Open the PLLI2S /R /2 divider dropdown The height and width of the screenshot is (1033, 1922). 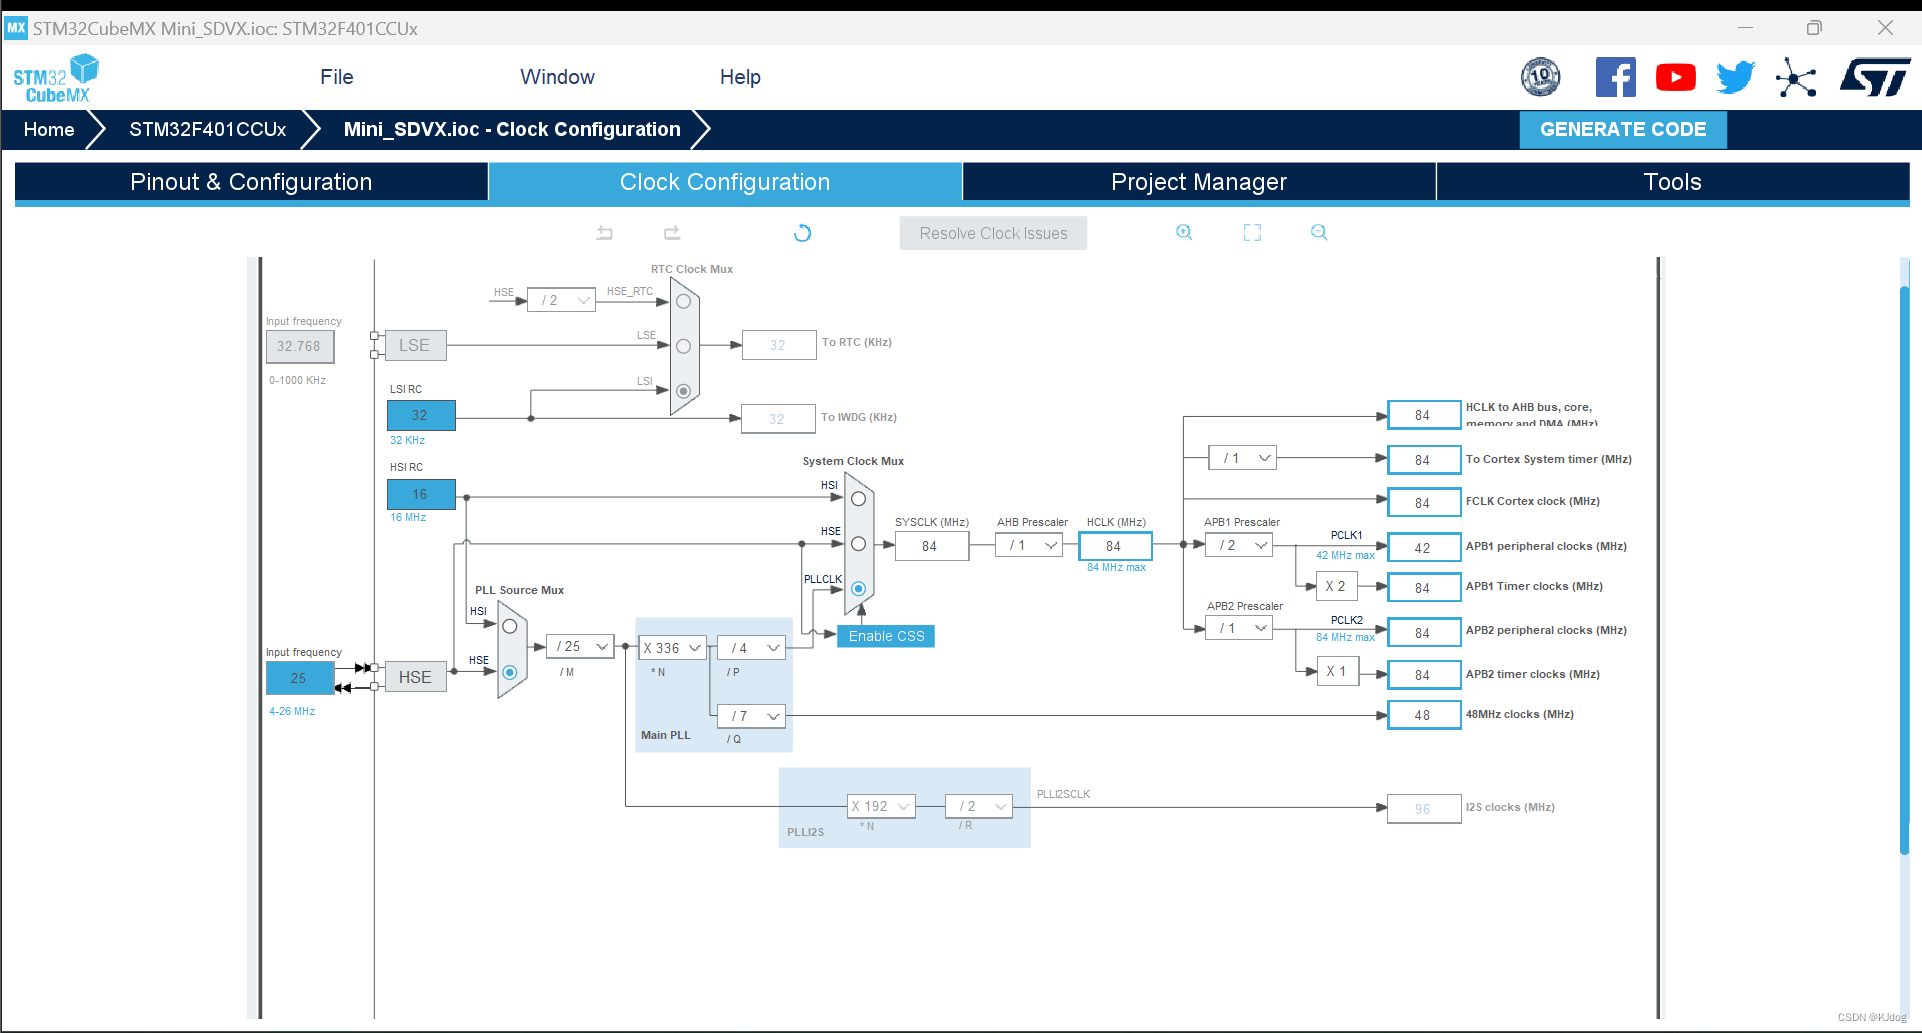click(979, 806)
